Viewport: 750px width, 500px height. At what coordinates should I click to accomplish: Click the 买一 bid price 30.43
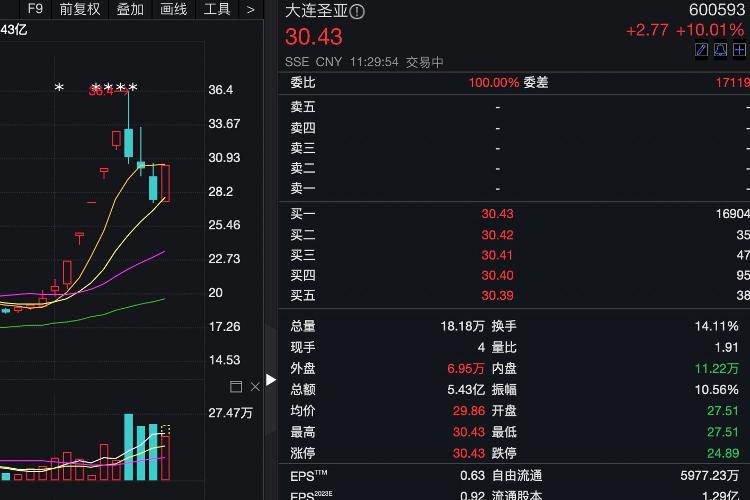[497, 214]
